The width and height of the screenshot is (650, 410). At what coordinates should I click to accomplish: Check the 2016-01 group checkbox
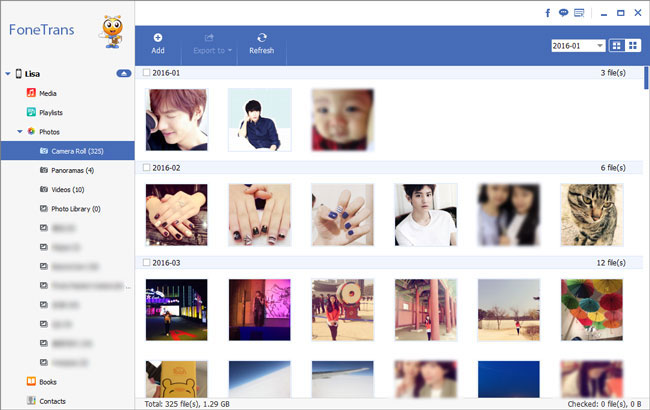point(146,73)
